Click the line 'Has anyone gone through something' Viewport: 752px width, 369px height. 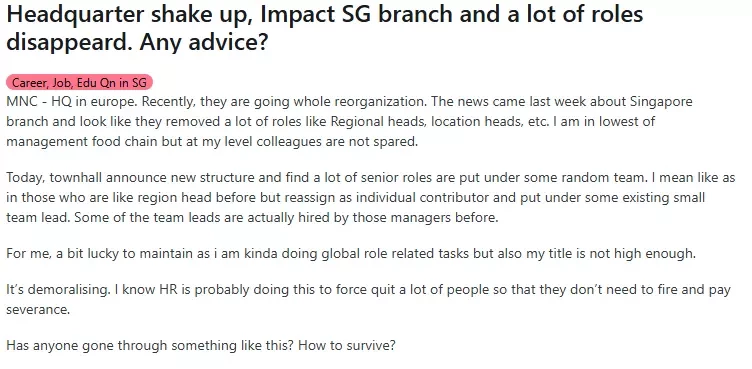coord(200,345)
